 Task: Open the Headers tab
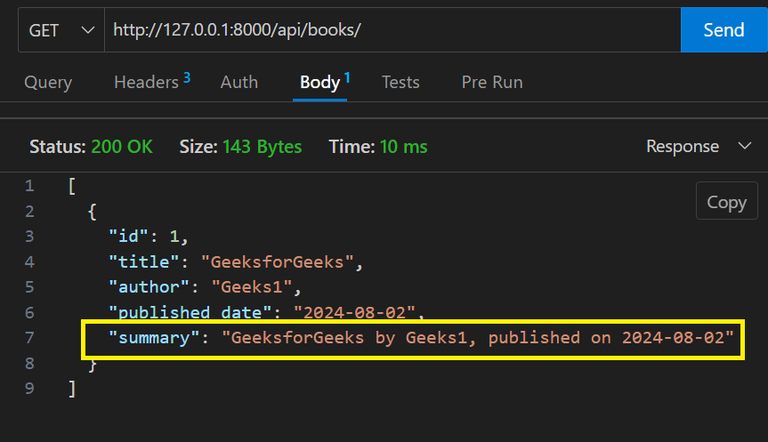point(146,82)
